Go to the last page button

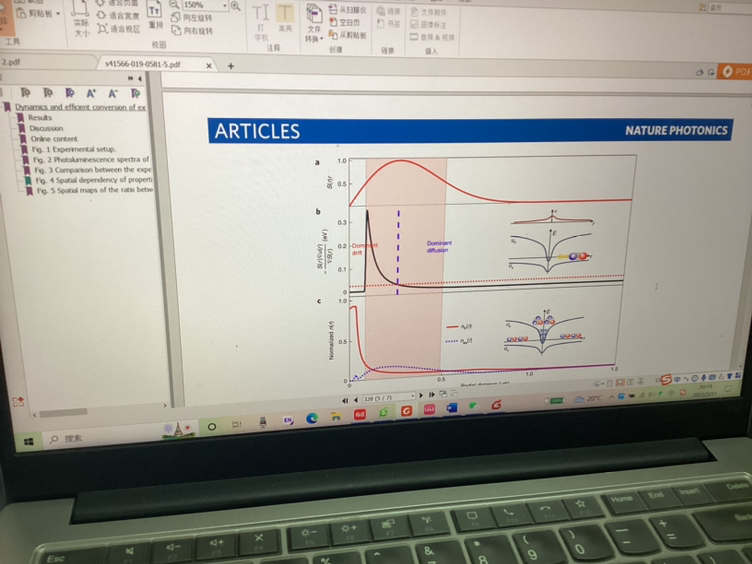tap(432, 395)
